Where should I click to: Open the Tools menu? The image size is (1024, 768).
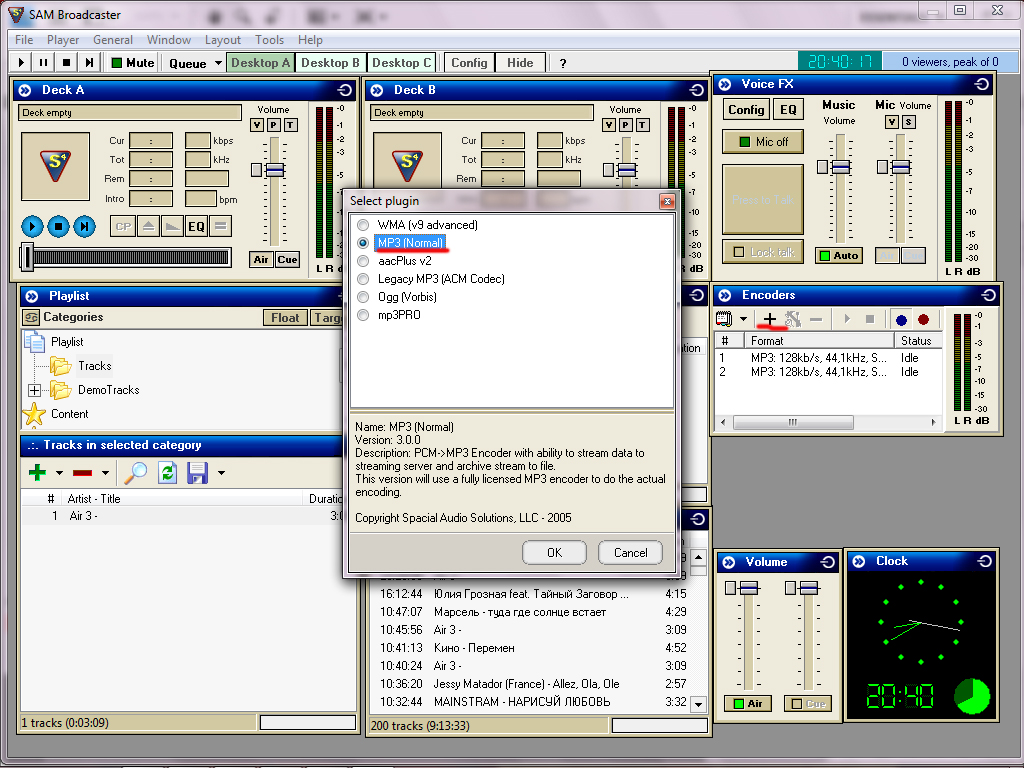coord(269,40)
